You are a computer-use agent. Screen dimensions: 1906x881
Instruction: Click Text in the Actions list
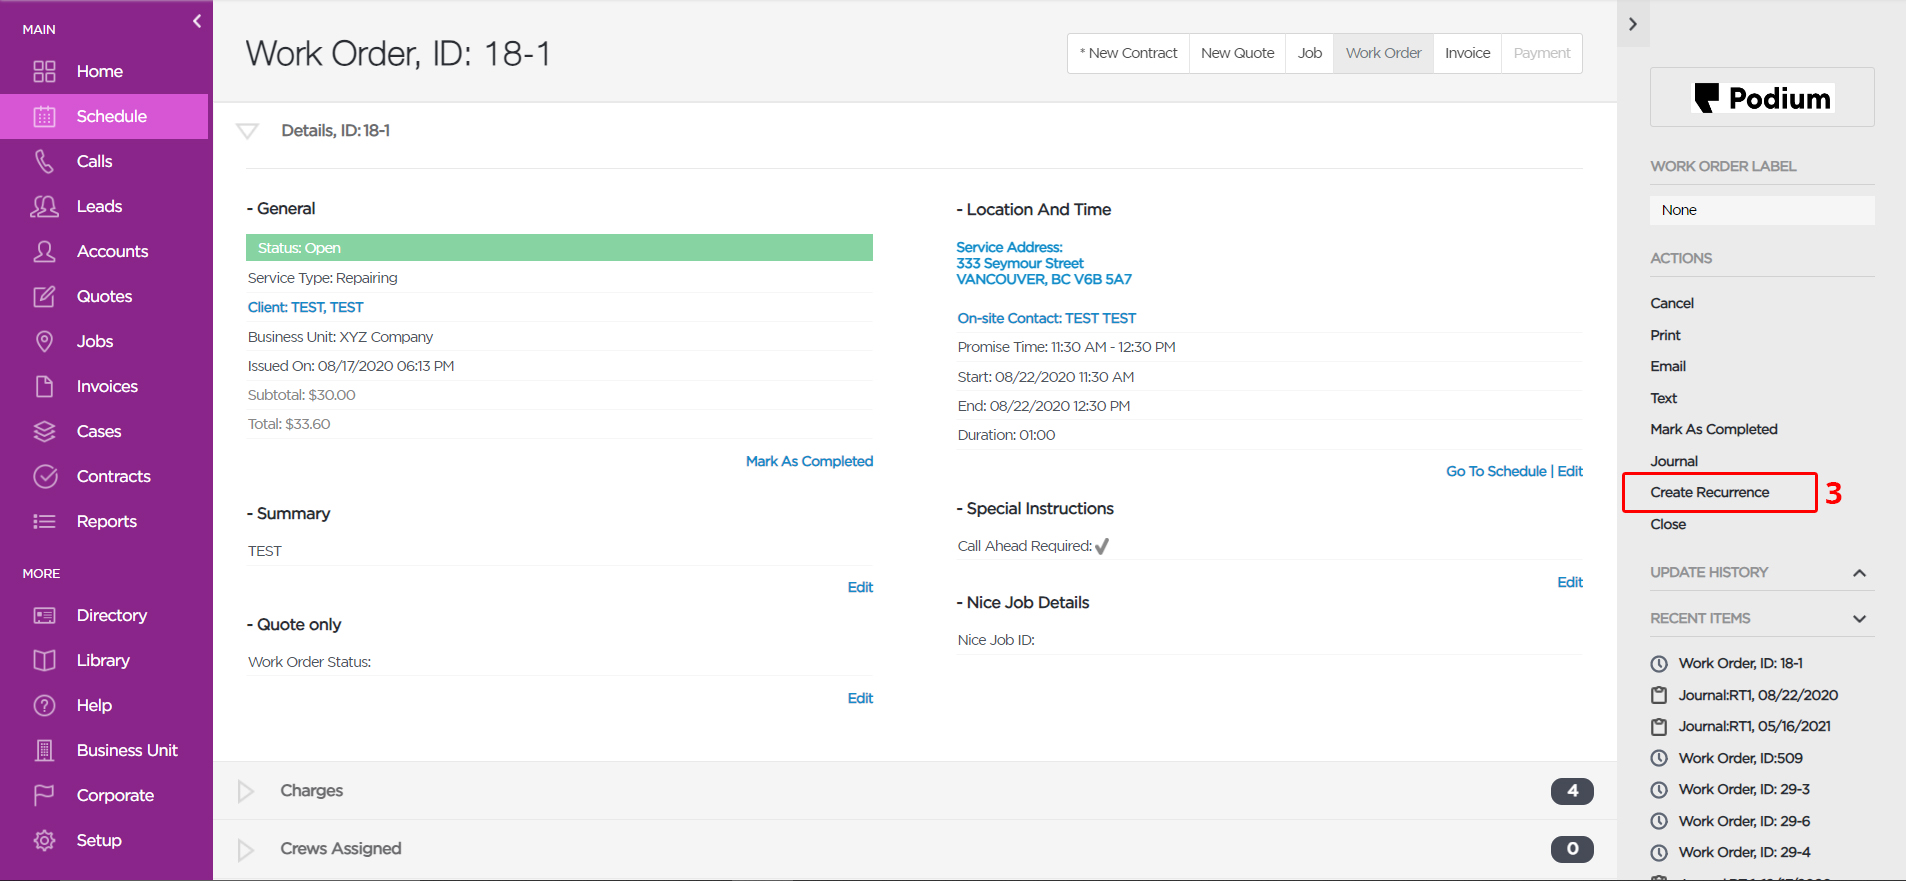(x=1663, y=398)
